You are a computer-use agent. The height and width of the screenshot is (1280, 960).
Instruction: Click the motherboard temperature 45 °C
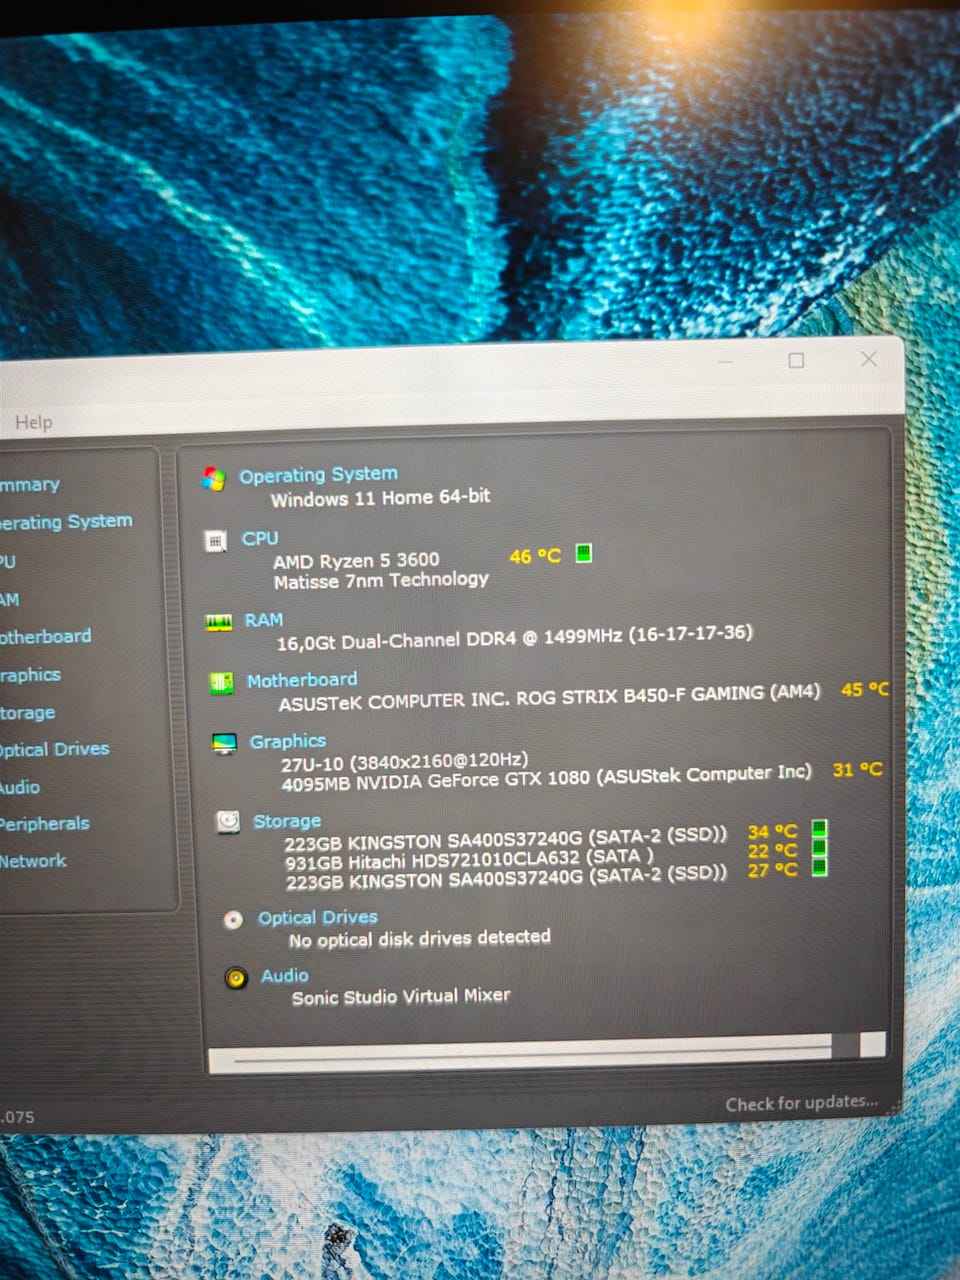(x=865, y=689)
